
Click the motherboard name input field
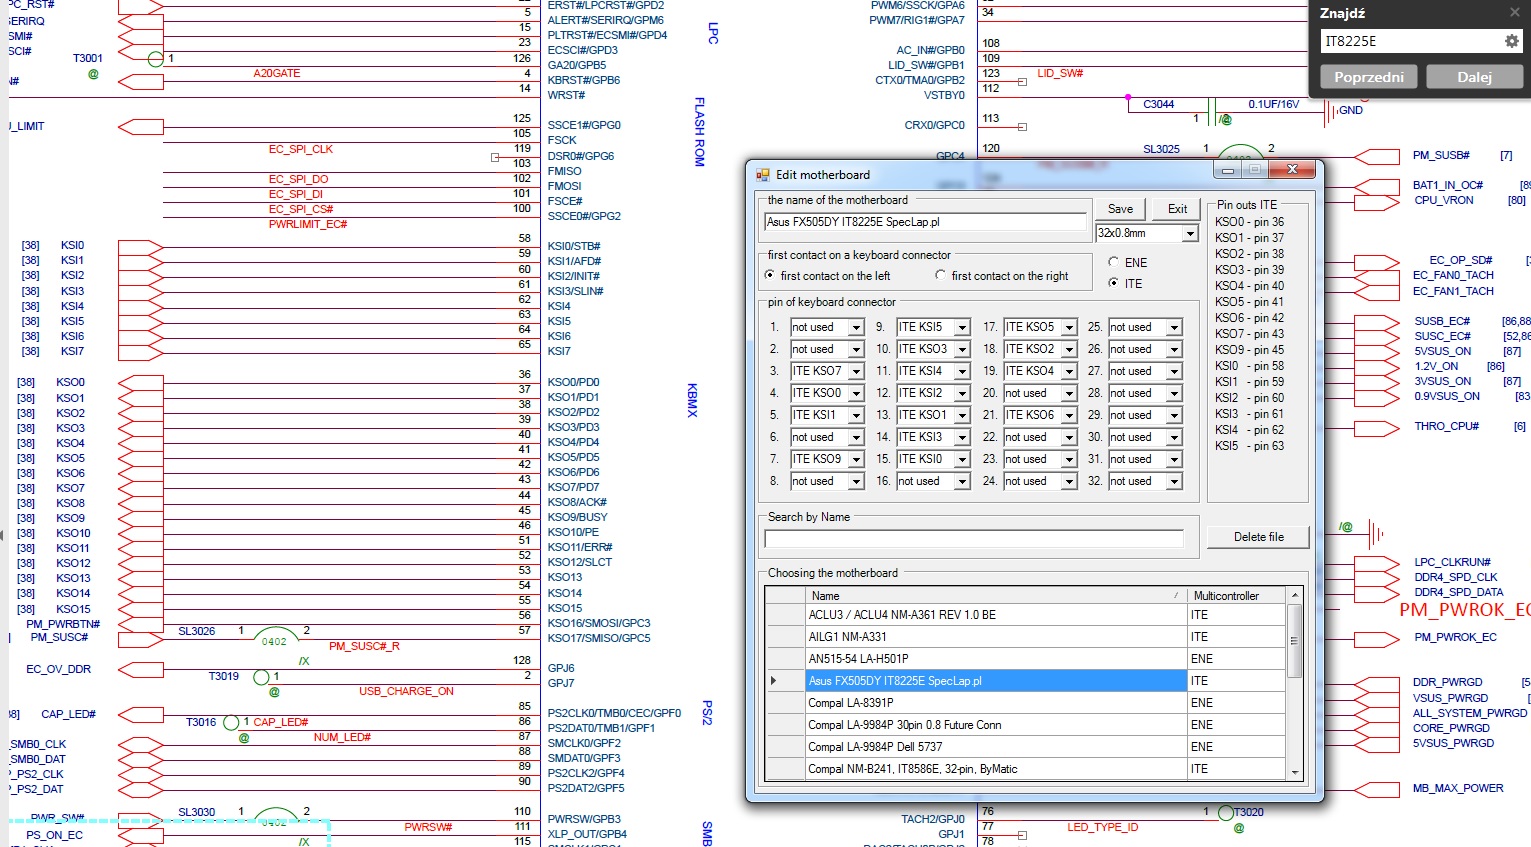[x=925, y=222]
